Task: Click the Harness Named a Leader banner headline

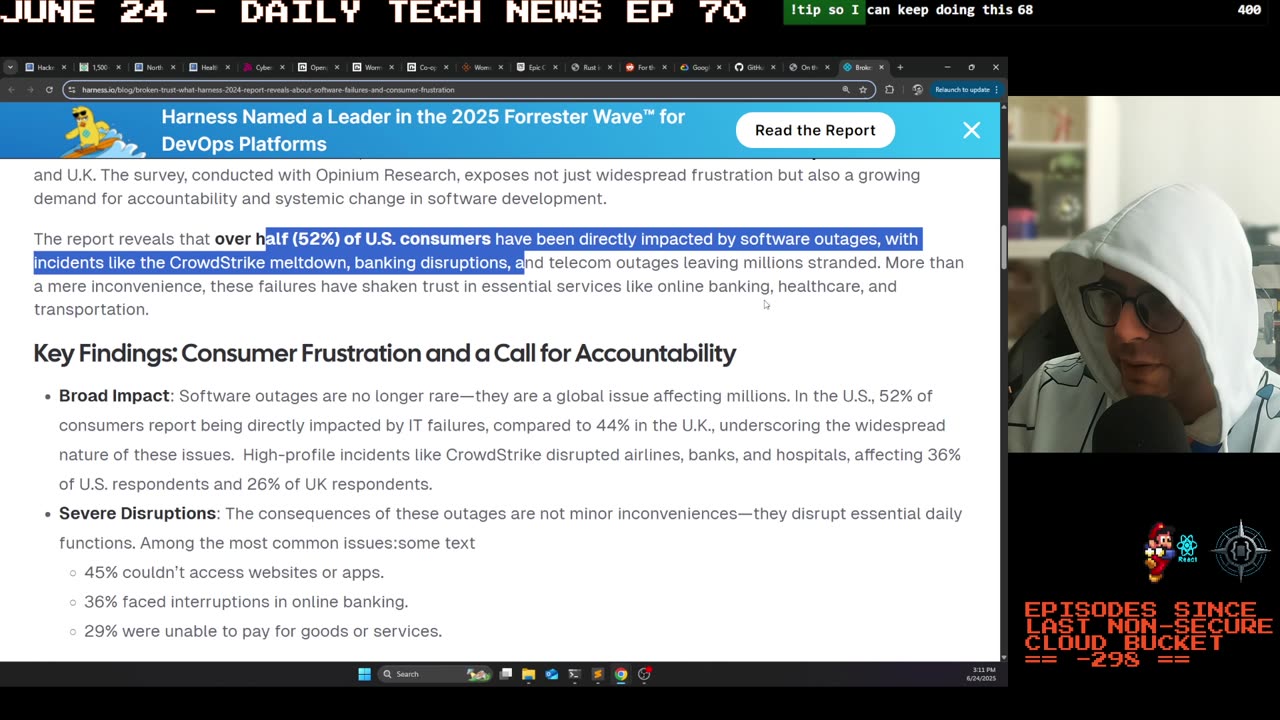Action: pos(423,130)
